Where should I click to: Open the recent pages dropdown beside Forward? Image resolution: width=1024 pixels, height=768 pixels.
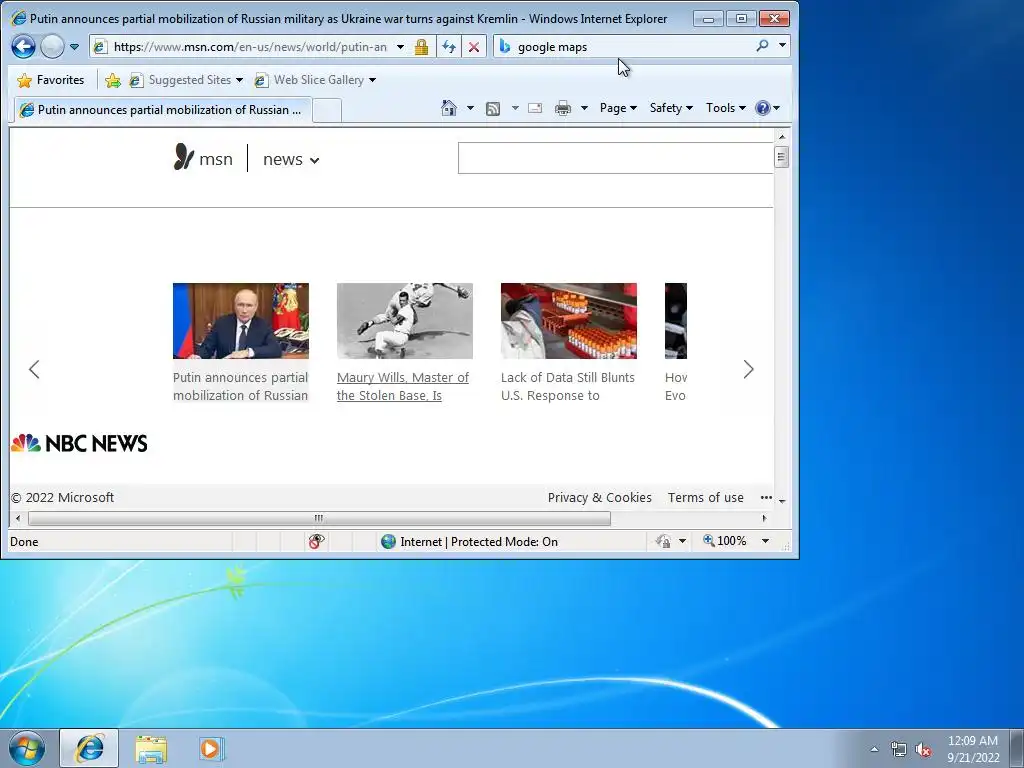pos(74,46)
